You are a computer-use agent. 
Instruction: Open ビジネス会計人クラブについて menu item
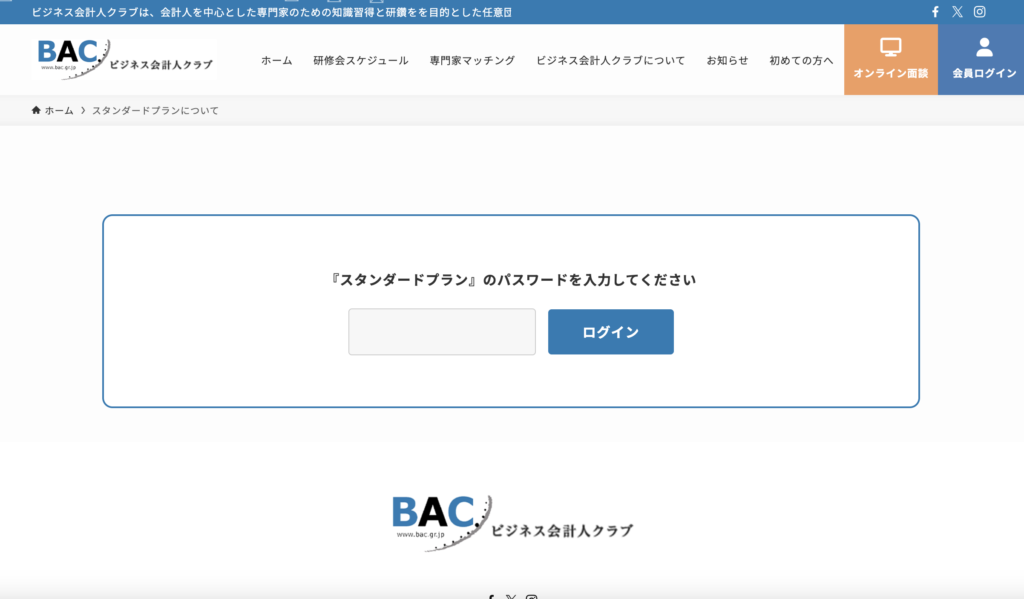pos(610,60)
